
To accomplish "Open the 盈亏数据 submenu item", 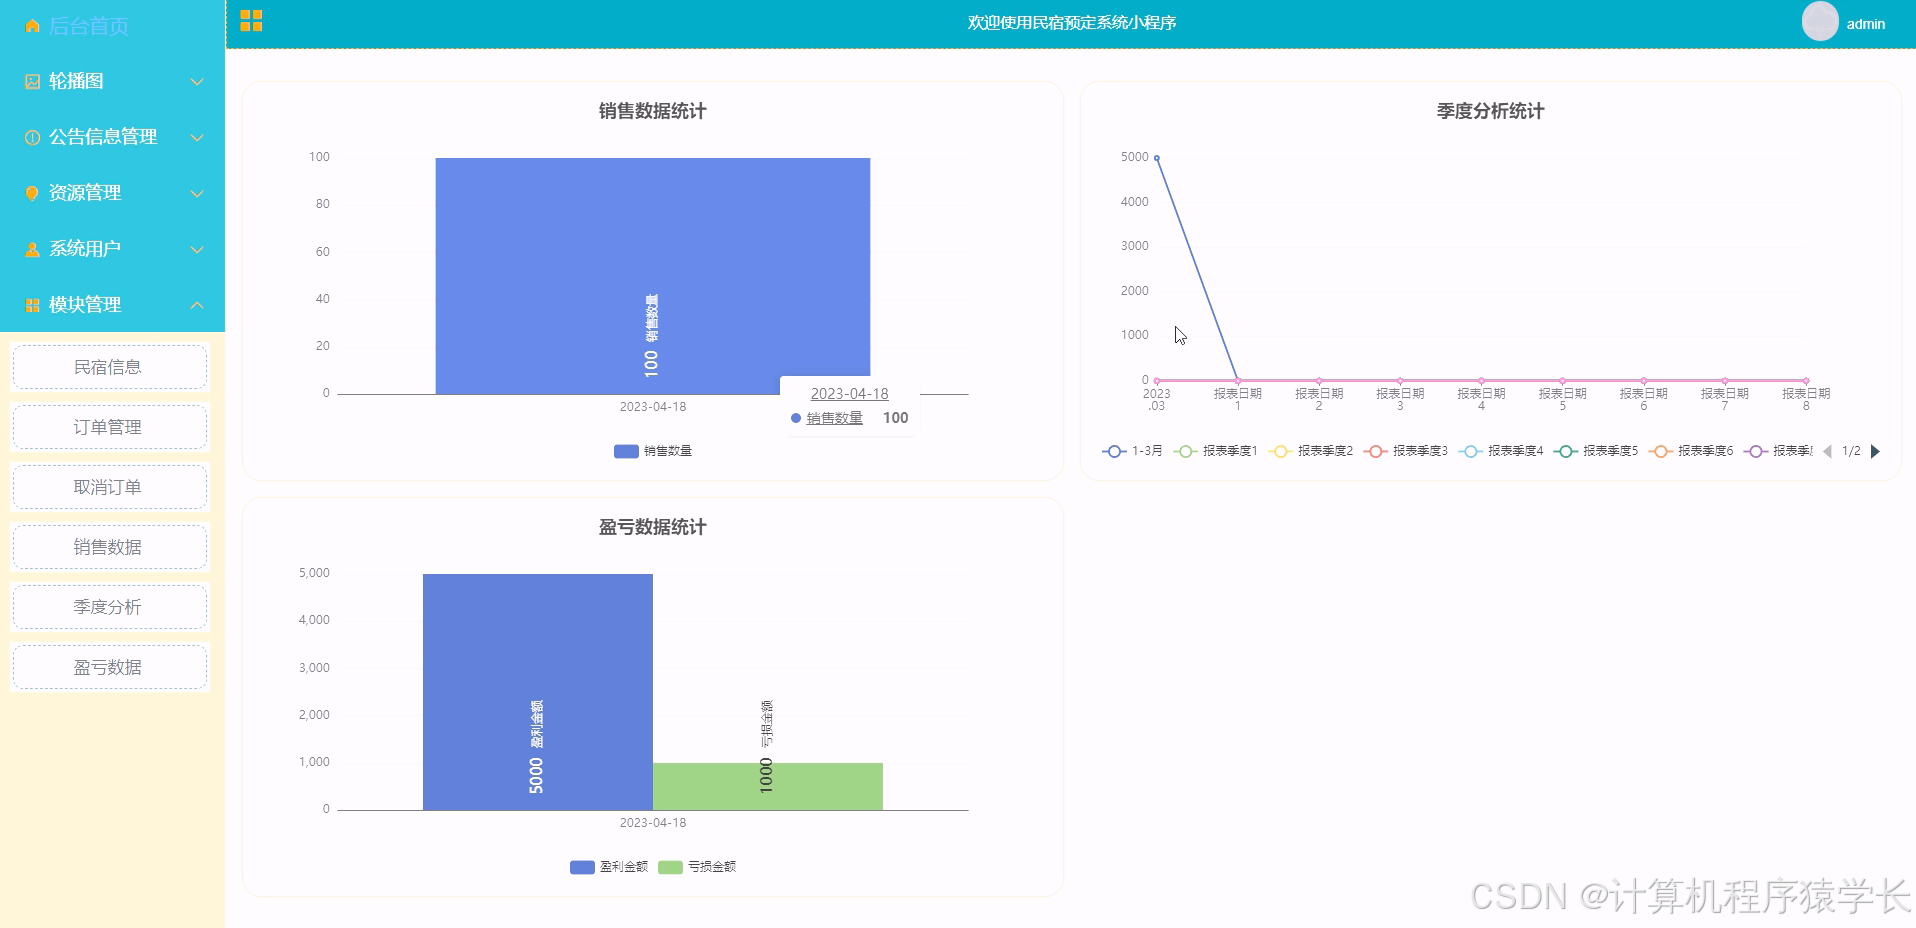I will click(109, 667).
